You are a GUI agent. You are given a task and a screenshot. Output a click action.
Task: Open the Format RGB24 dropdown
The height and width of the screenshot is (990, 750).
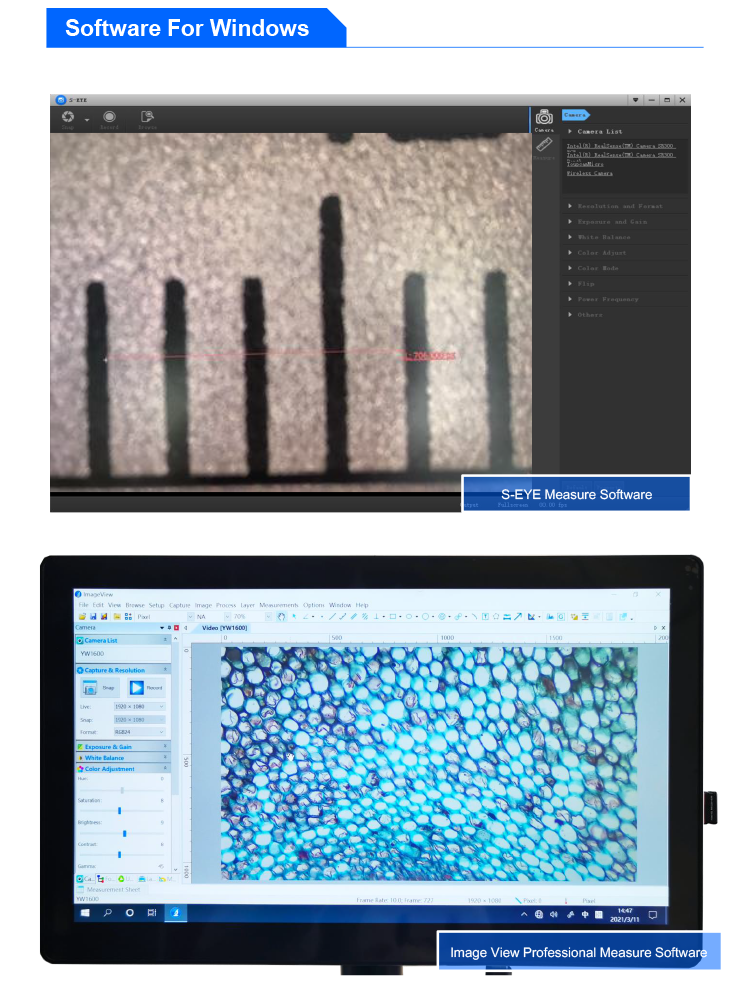tap(140, 732)
